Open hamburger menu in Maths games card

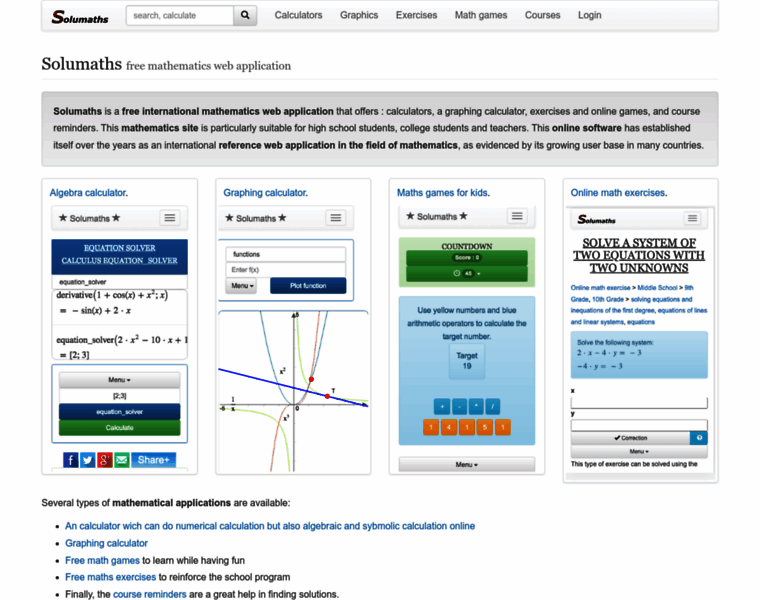517,216
